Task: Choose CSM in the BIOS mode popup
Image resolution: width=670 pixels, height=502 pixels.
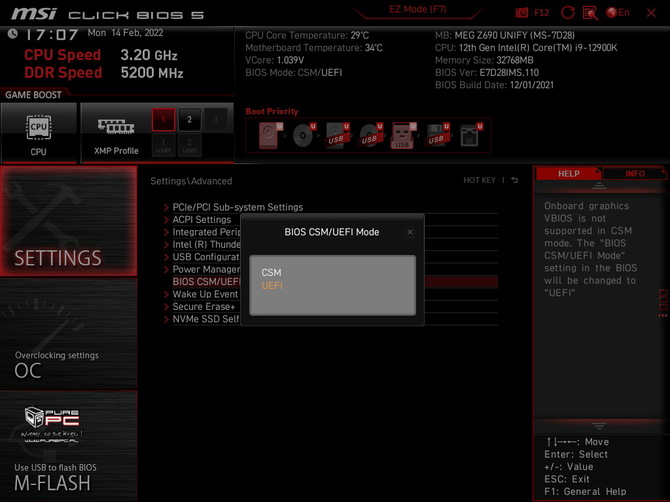Action: point(271,272)
